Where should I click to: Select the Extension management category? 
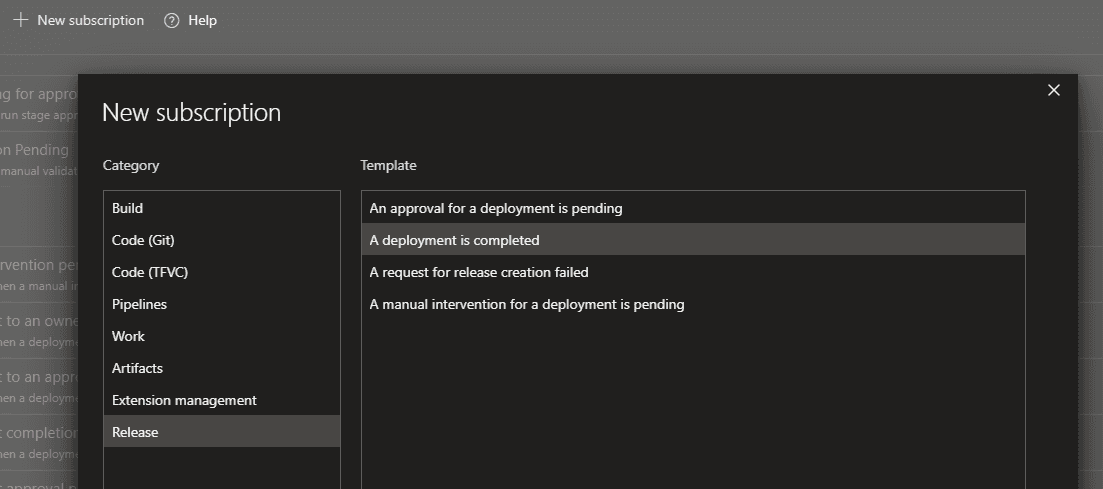coord(184,400)
